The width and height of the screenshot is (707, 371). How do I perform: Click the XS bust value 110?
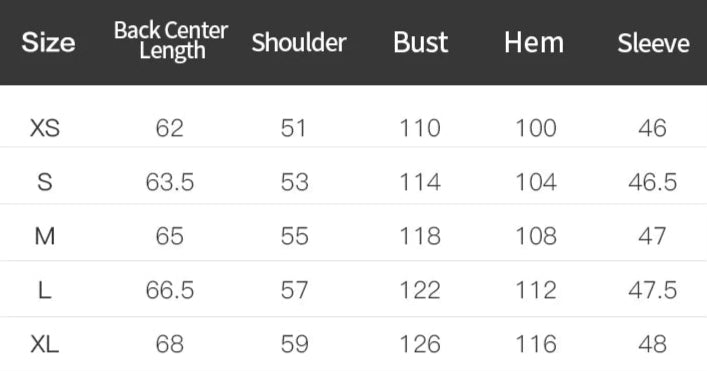click(420, 128)
